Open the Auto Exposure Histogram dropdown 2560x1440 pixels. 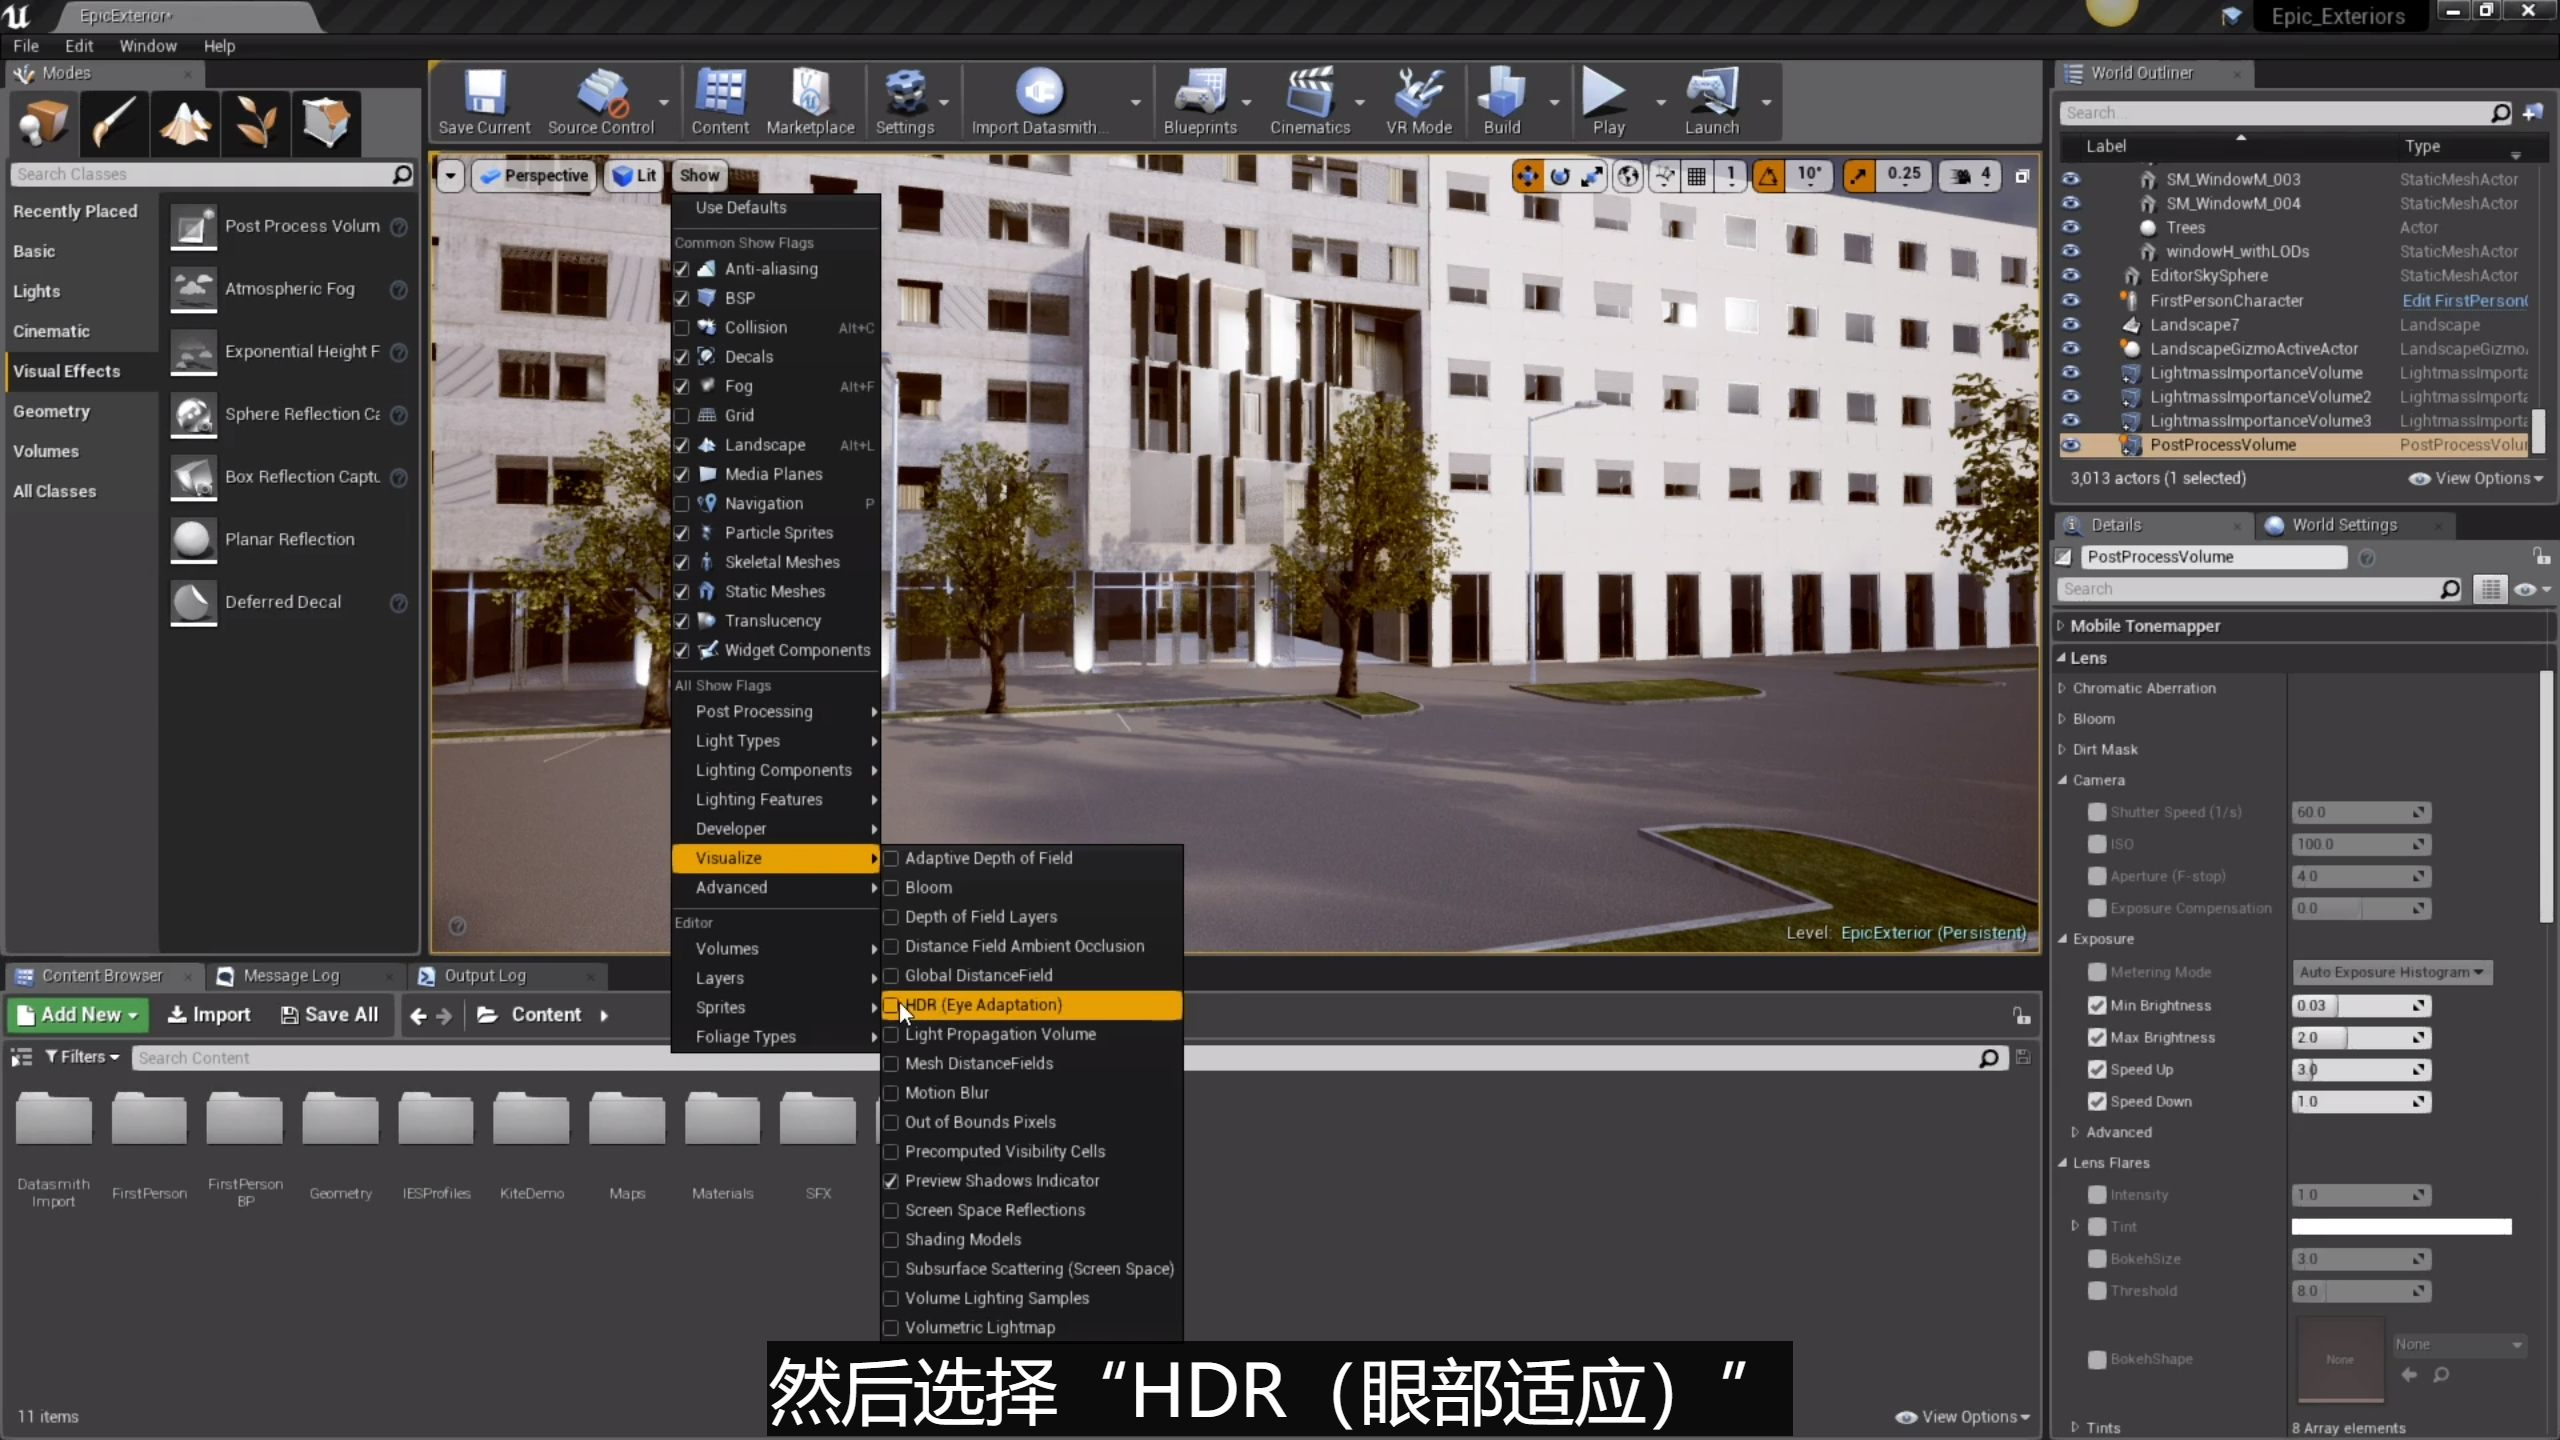2390,972
